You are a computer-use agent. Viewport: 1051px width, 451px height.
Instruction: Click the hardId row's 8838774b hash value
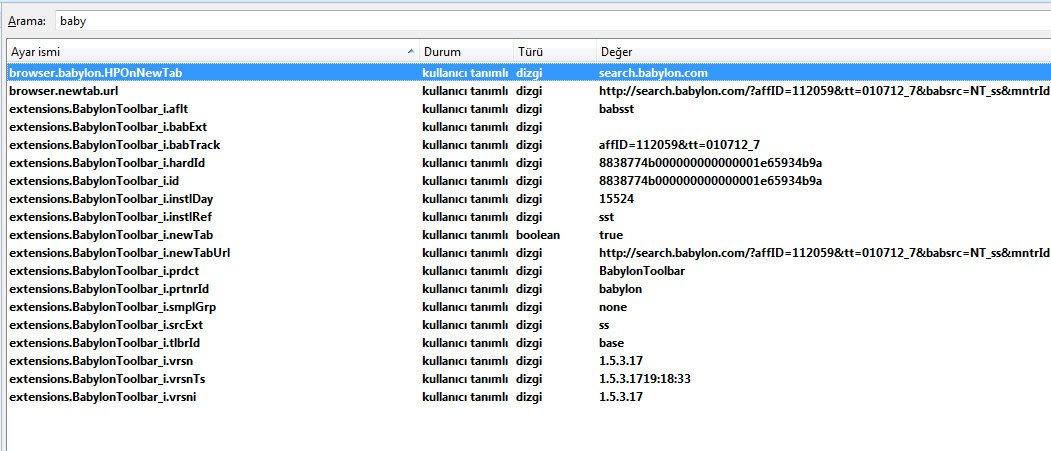710,163
